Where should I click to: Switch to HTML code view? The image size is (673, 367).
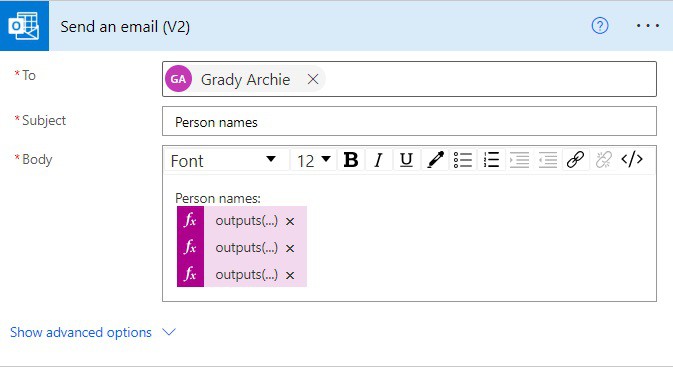coord(632,160)
